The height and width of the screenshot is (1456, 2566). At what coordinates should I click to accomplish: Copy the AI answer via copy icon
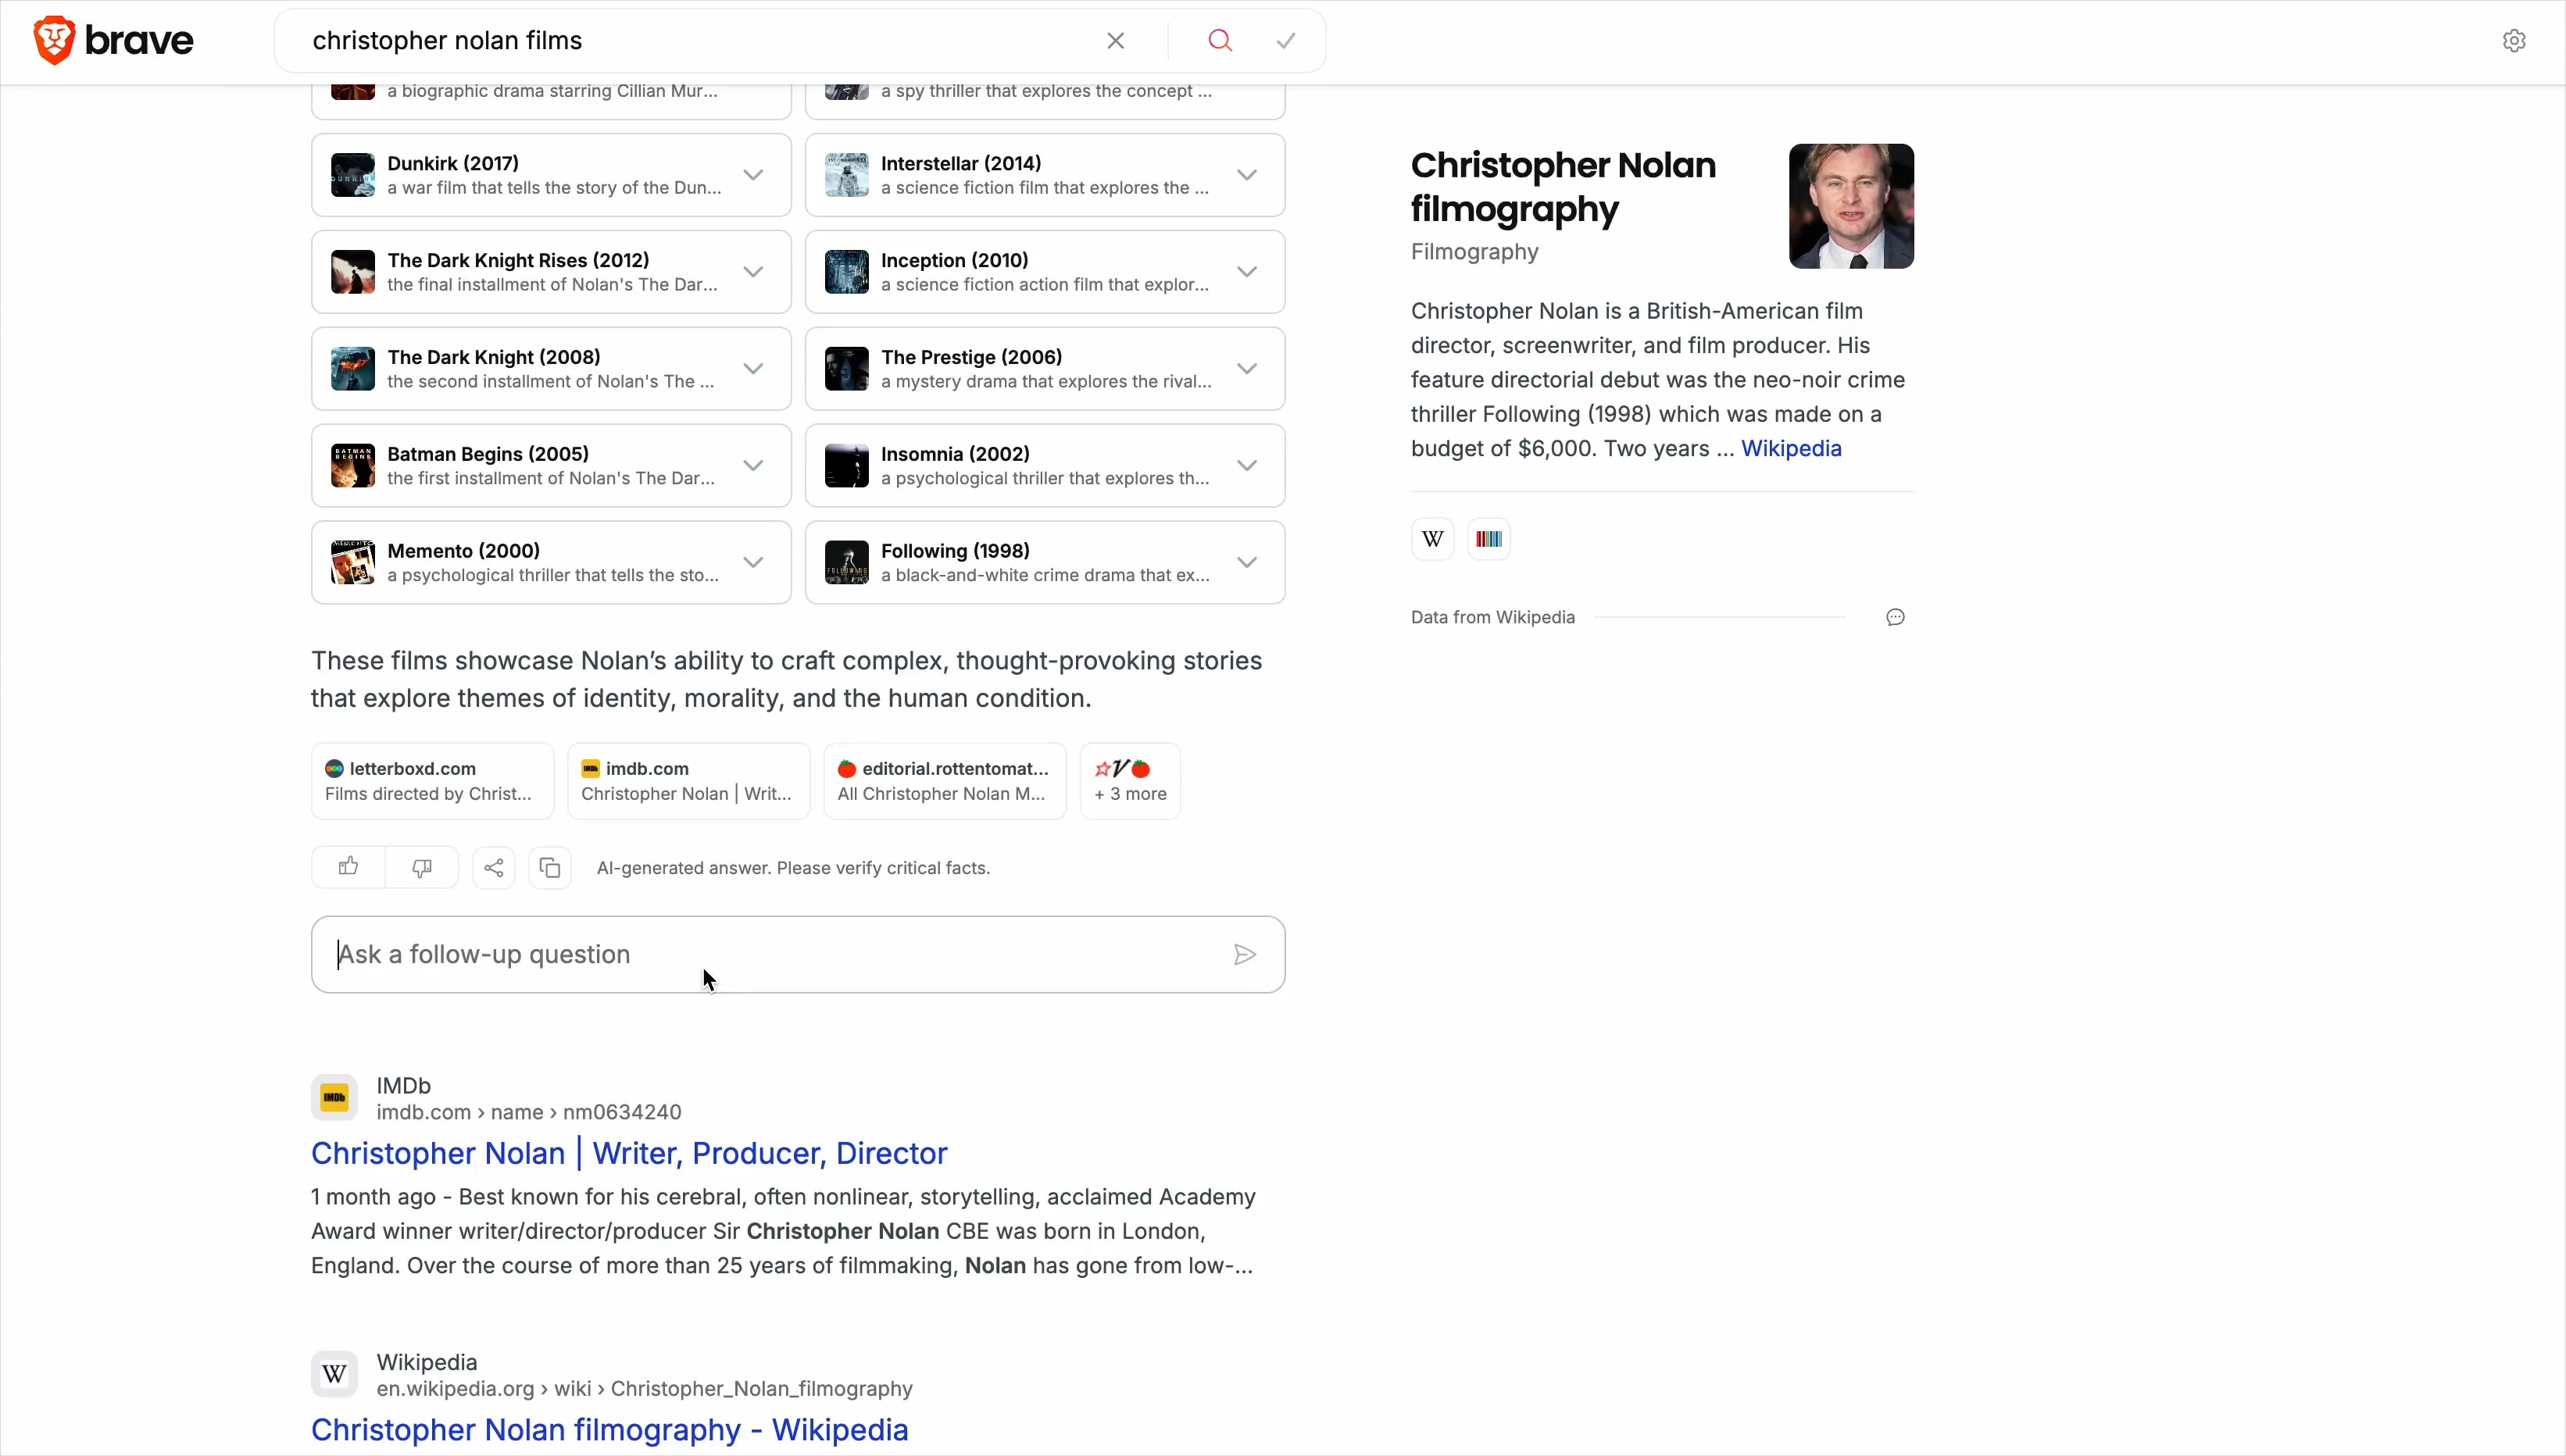coord(550,867)
